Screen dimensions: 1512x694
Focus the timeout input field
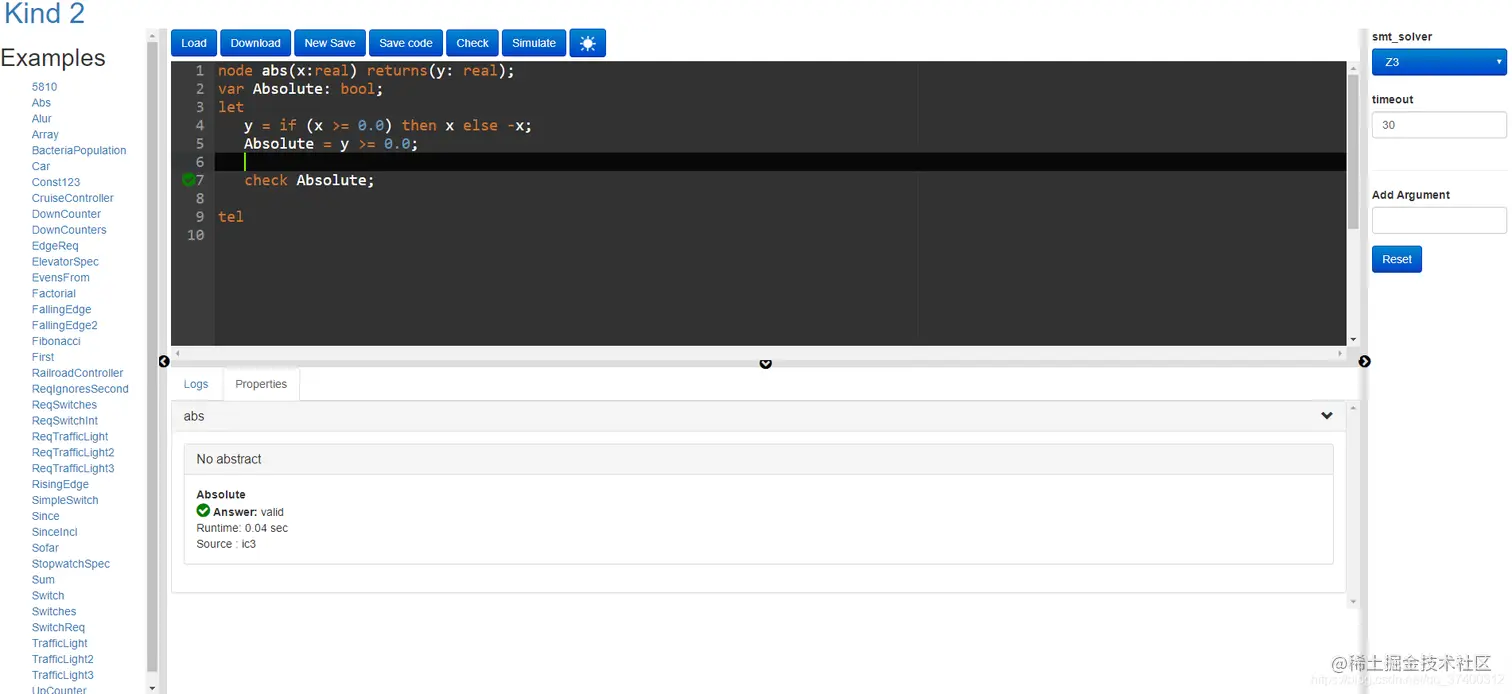(x=1439, y=125)
